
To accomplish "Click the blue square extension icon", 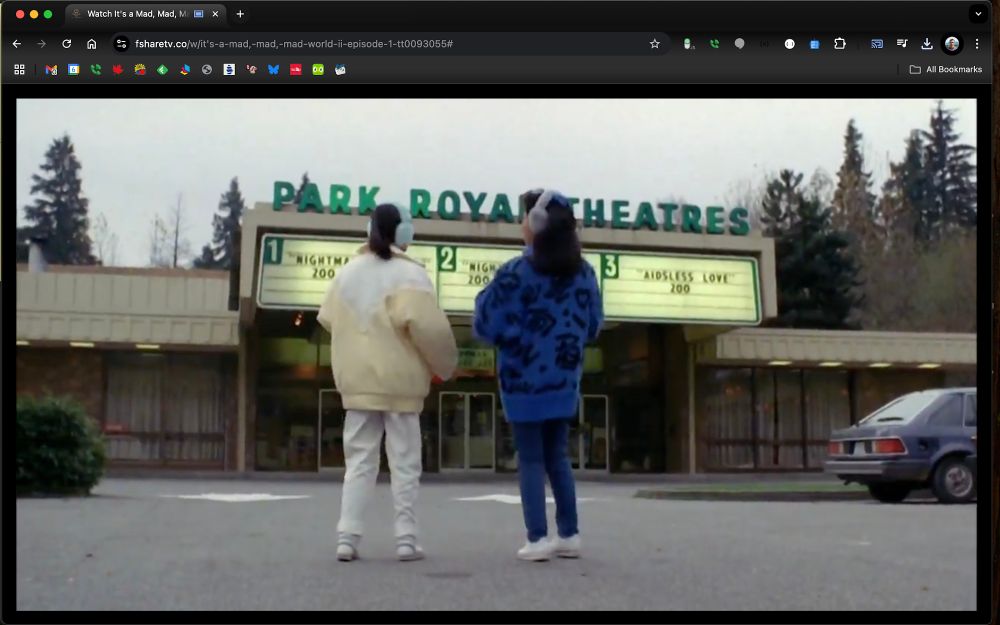I will [814, 44].
